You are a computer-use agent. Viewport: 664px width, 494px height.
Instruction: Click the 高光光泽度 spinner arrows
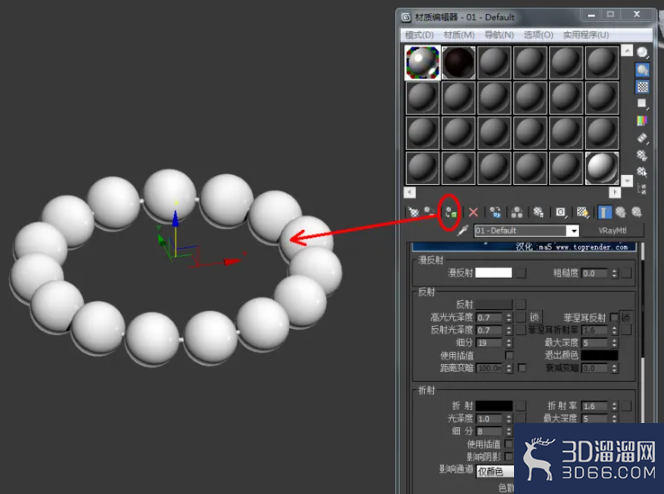point(509,317)
